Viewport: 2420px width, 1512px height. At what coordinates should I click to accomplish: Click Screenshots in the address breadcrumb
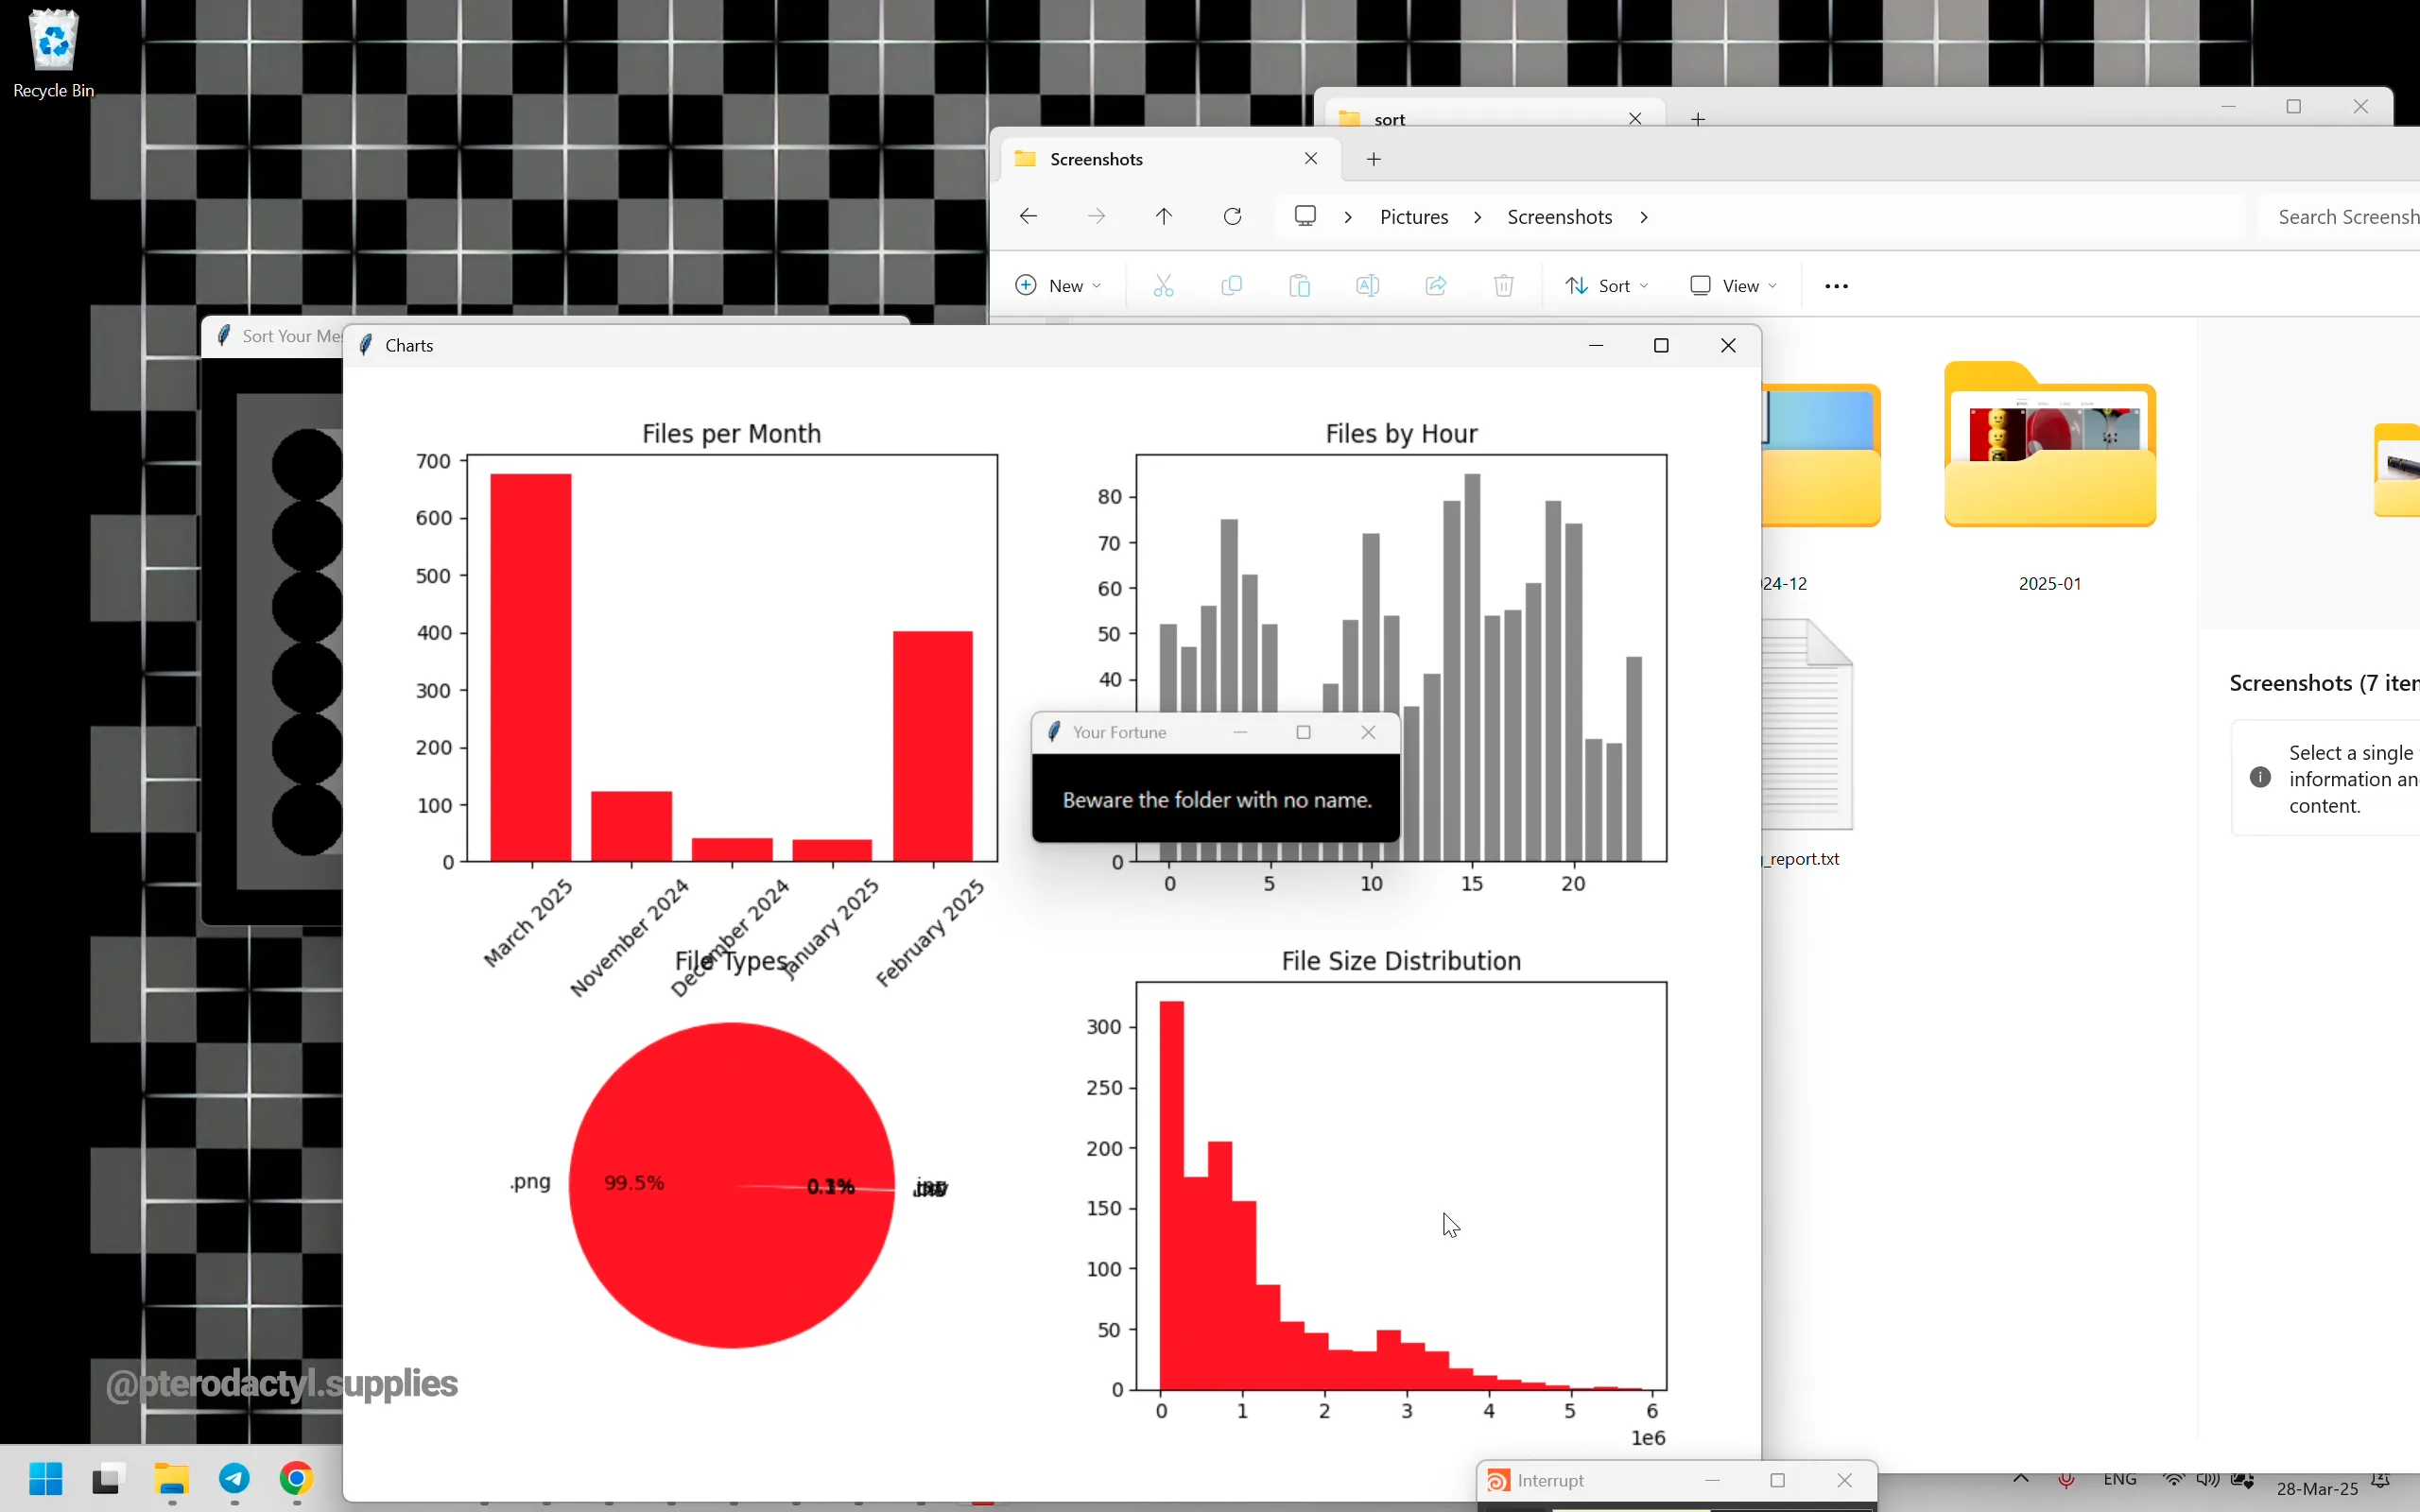pyautogui.click(x=1560, y=217)
